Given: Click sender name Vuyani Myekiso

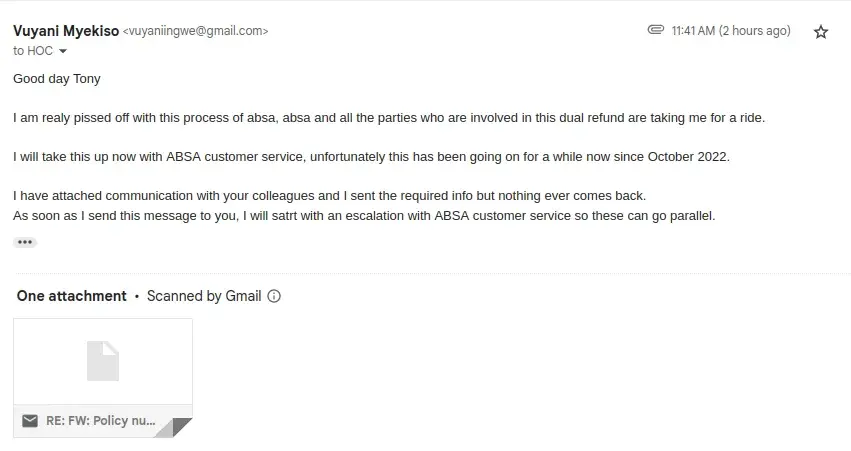Looking at the screenshot, I should 66,31.
